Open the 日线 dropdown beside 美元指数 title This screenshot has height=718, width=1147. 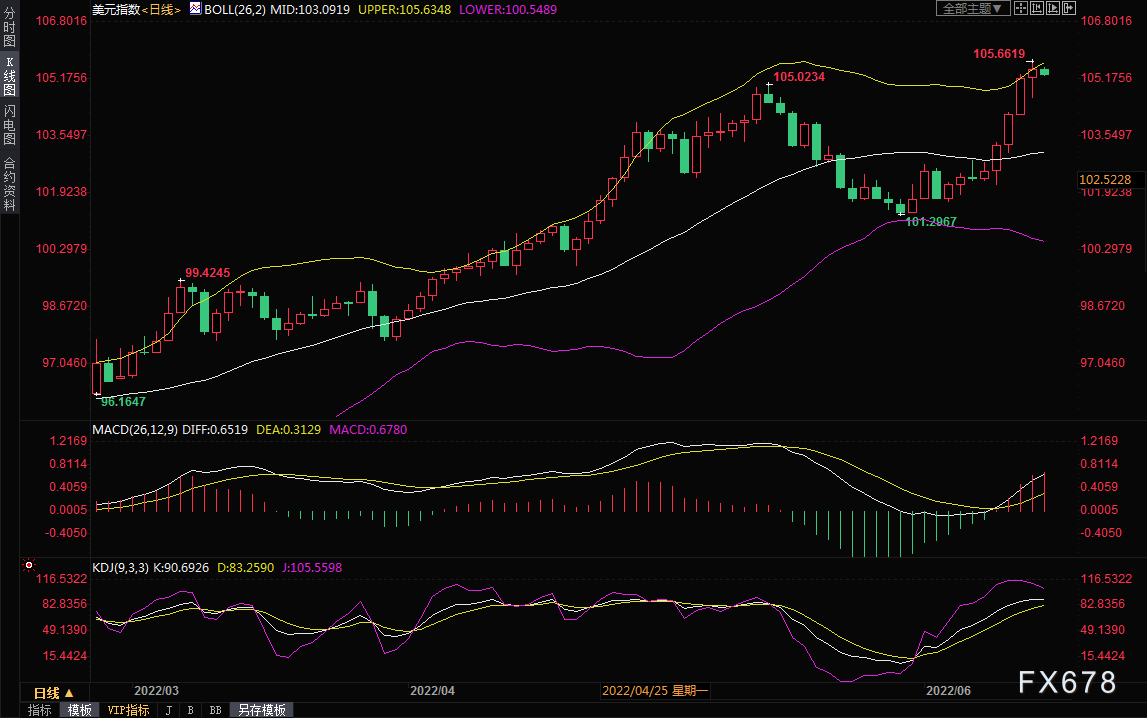(160, 10)
